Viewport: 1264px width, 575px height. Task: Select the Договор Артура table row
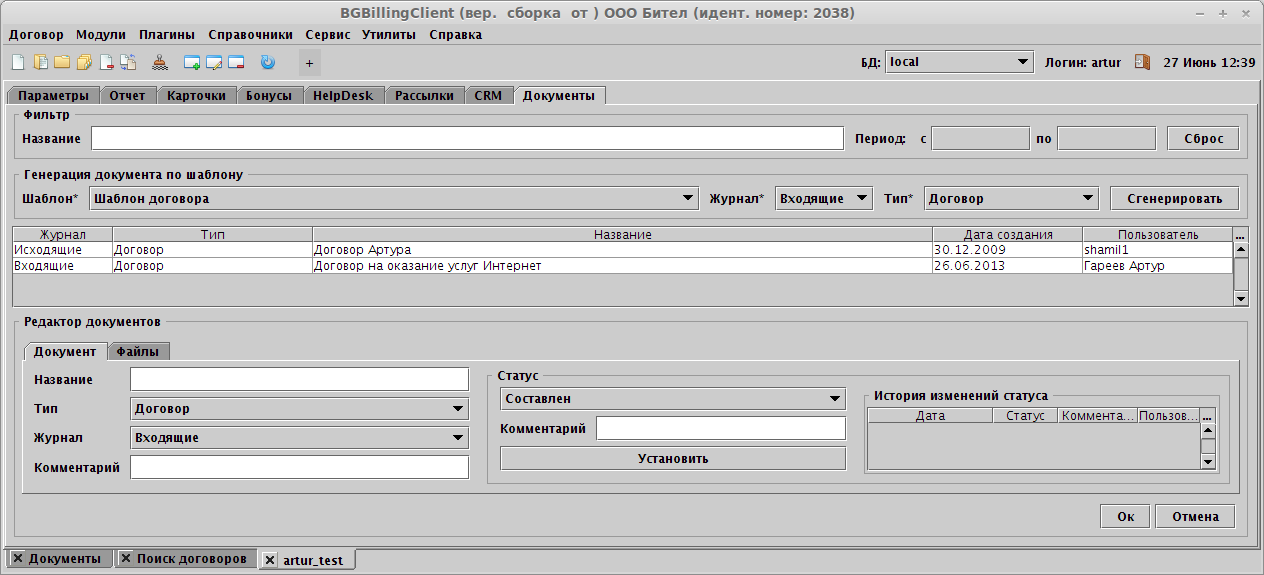click(620, 249)
